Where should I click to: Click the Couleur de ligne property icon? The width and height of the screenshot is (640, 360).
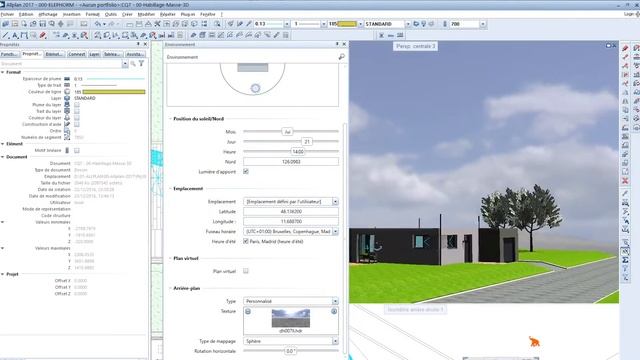point(67,92)
